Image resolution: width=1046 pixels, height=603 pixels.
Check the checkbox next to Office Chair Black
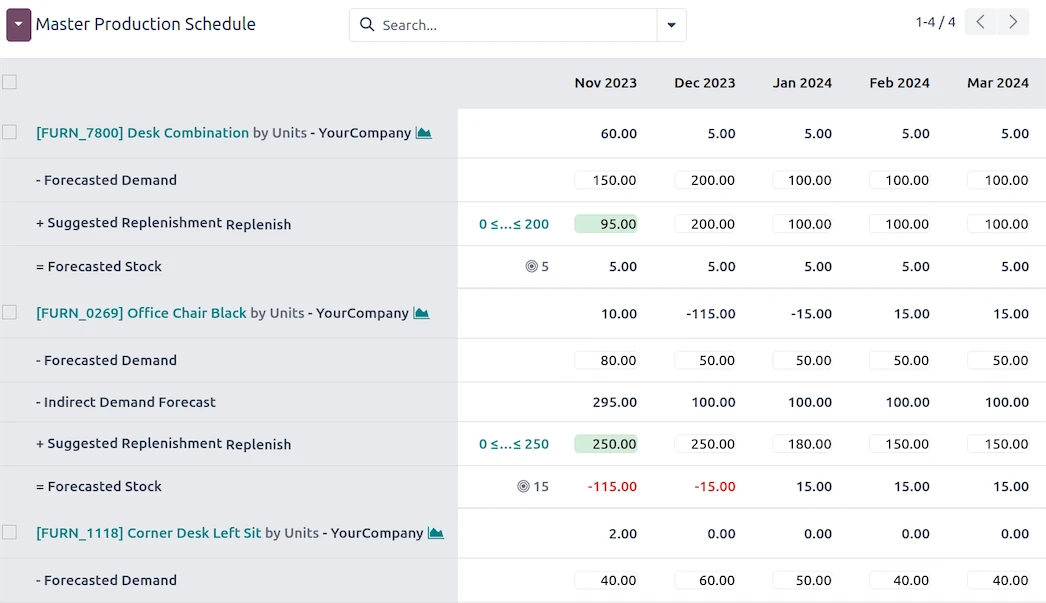pyautogui.click(x=10, y=311)
